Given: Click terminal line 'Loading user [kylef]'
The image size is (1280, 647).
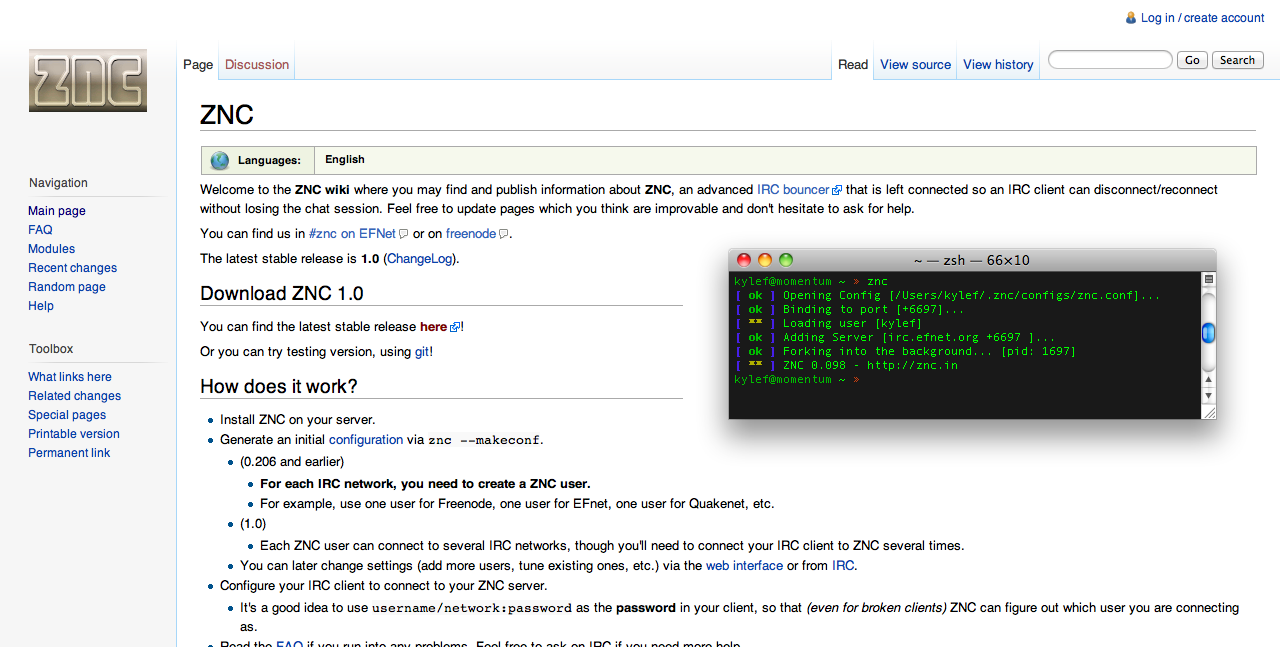Looking at the screenshot, I should pyautogui.click(x=853, y=324).
